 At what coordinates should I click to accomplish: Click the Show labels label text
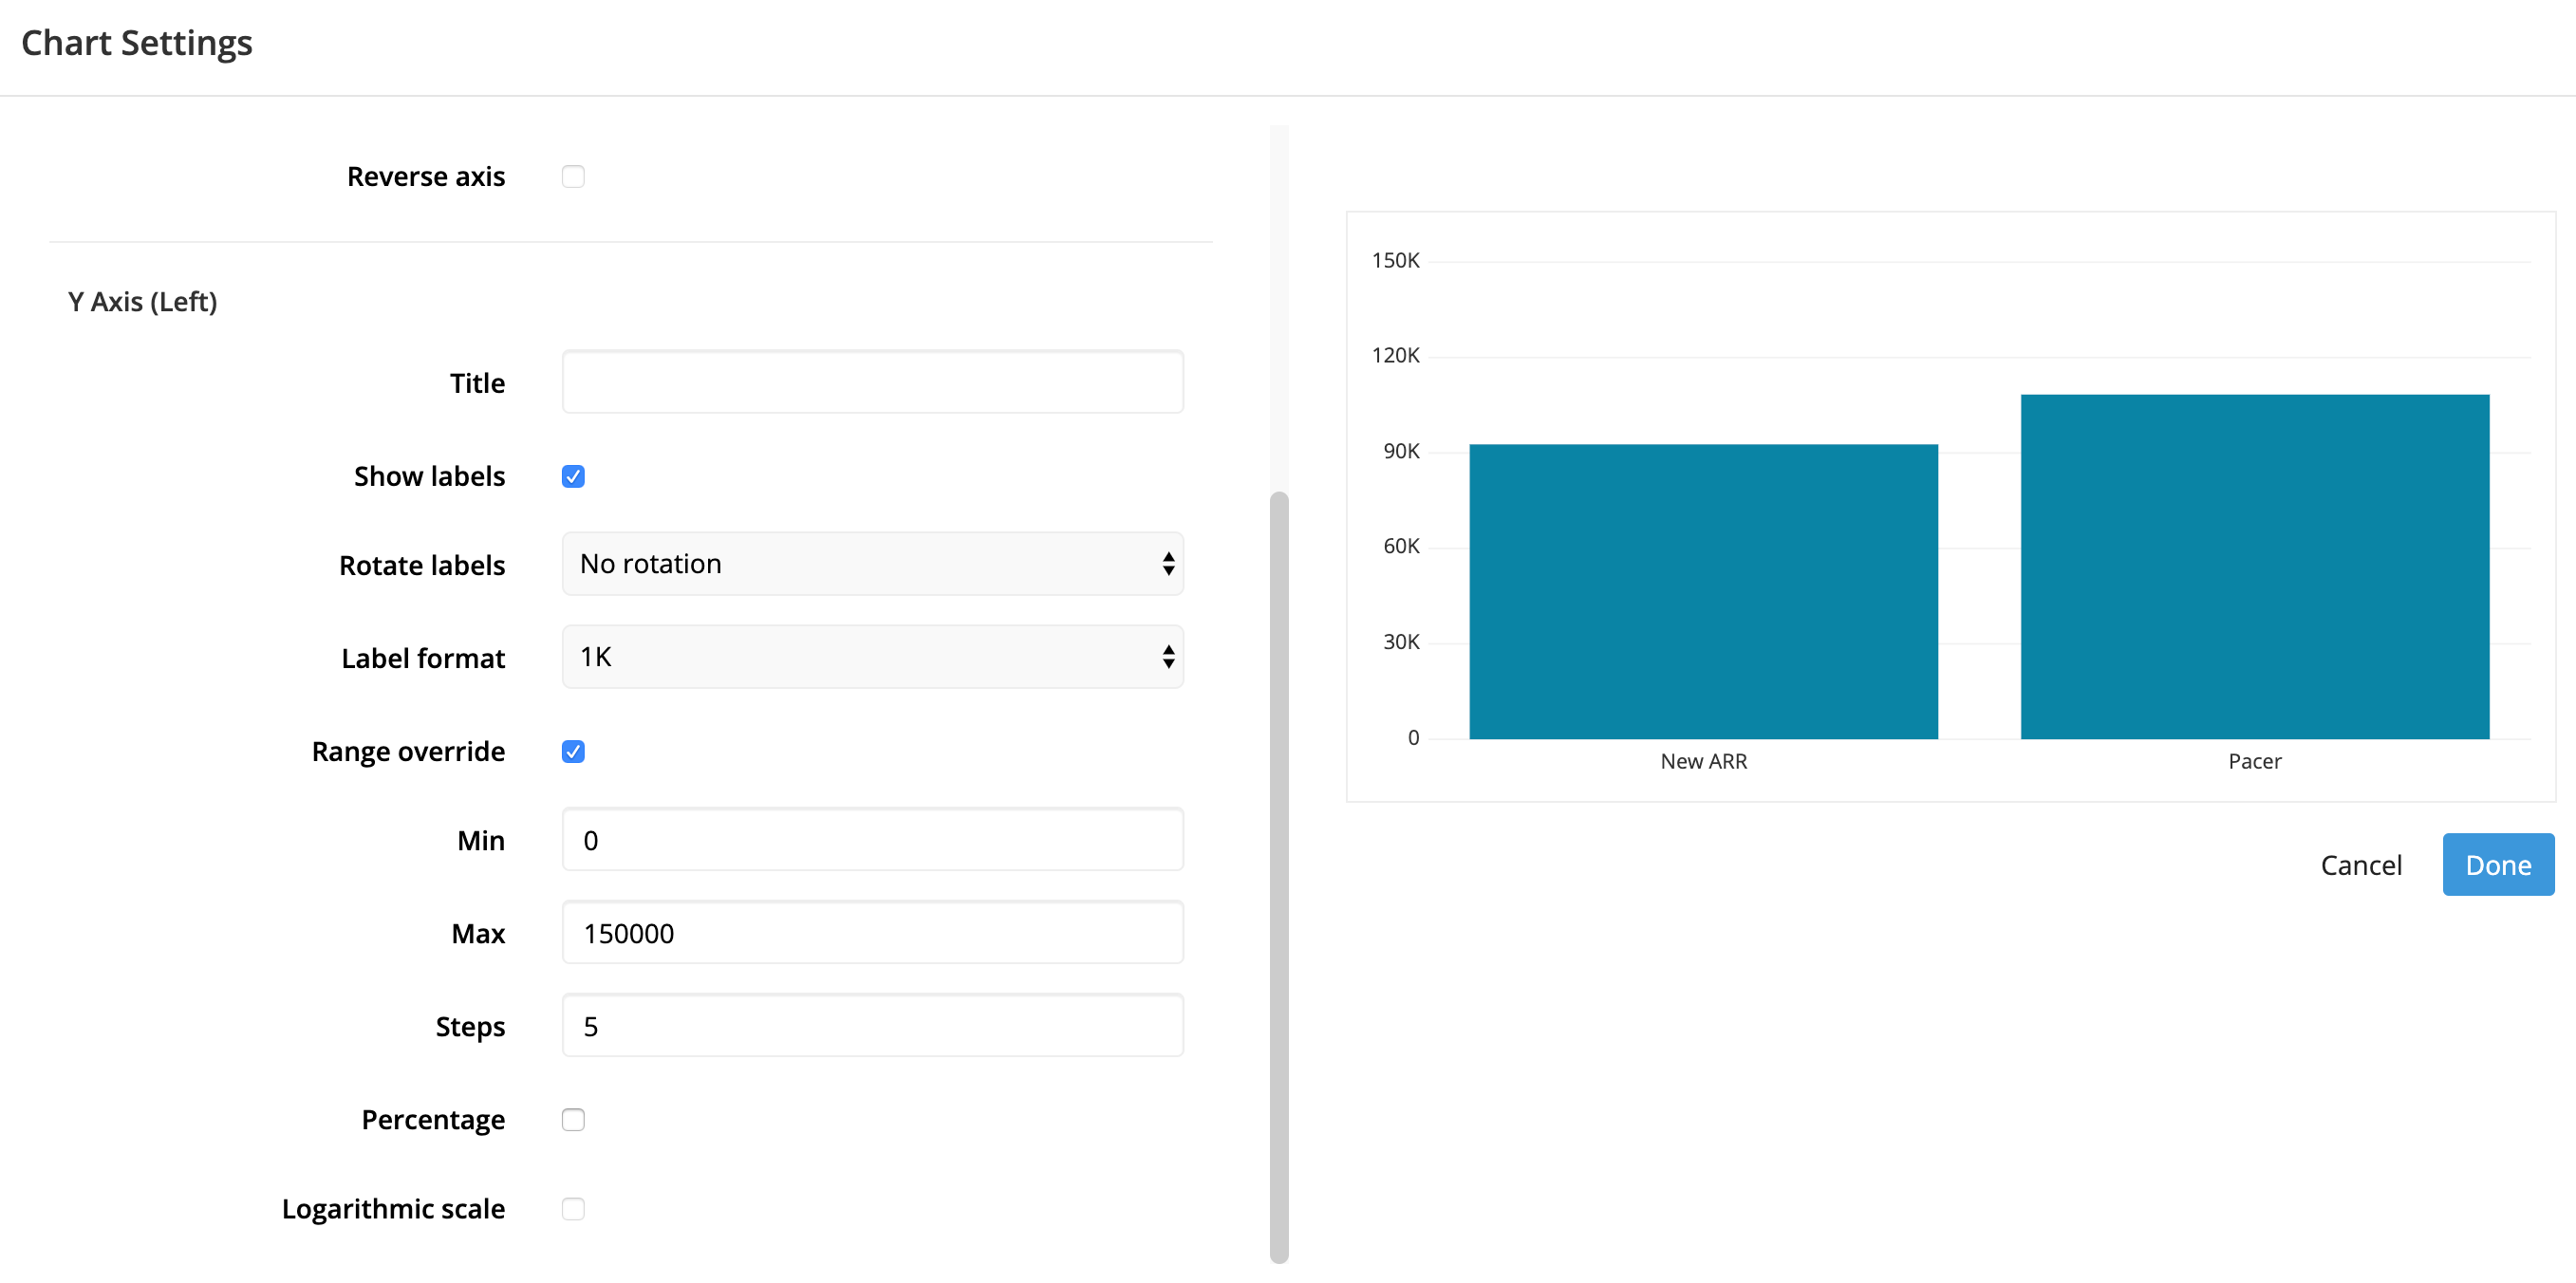coord(429,477)
